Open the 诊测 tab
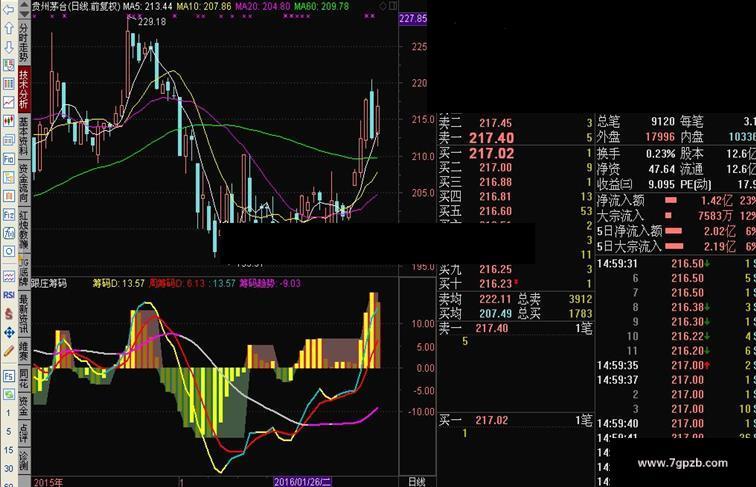This screenshot has height=487, width=756. coord(24,461)
